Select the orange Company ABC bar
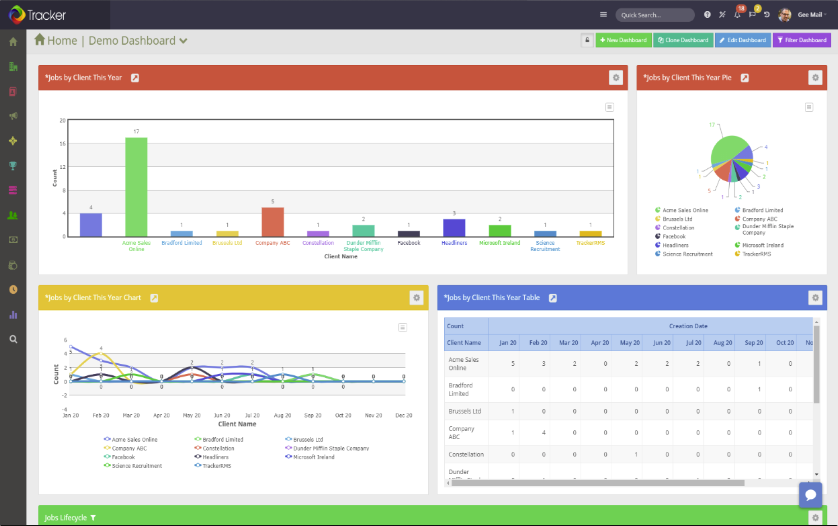 [x=273, y=222]
